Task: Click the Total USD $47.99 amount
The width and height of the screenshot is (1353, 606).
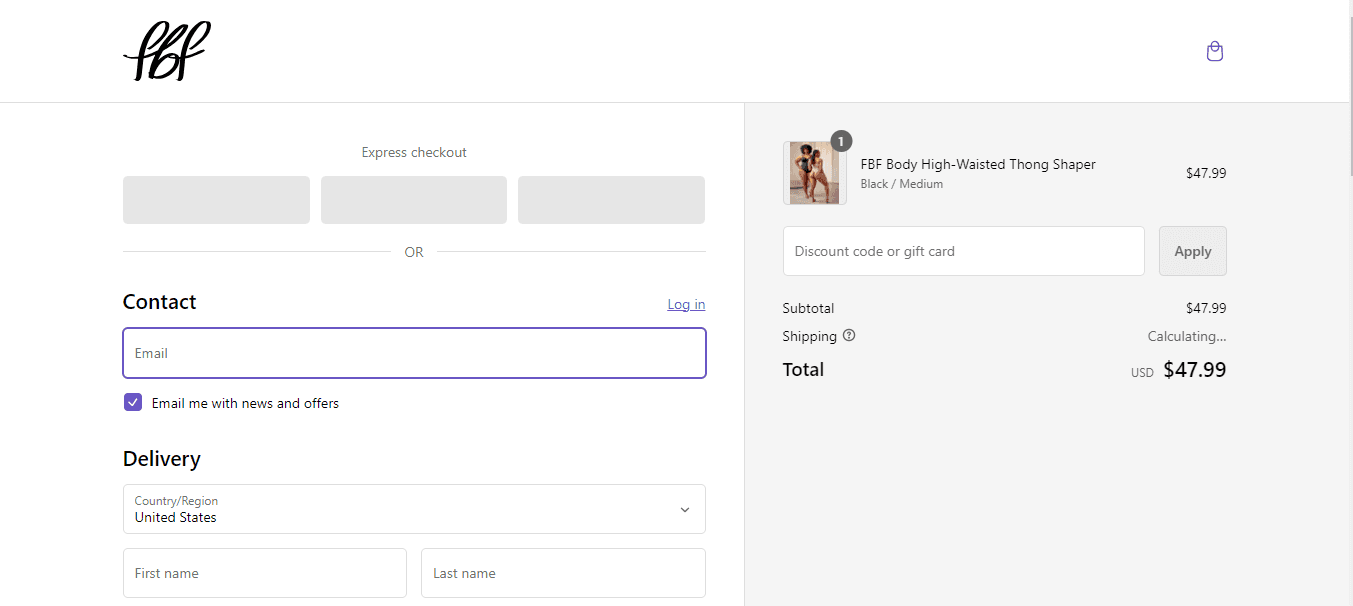Action: (1179, 370)
